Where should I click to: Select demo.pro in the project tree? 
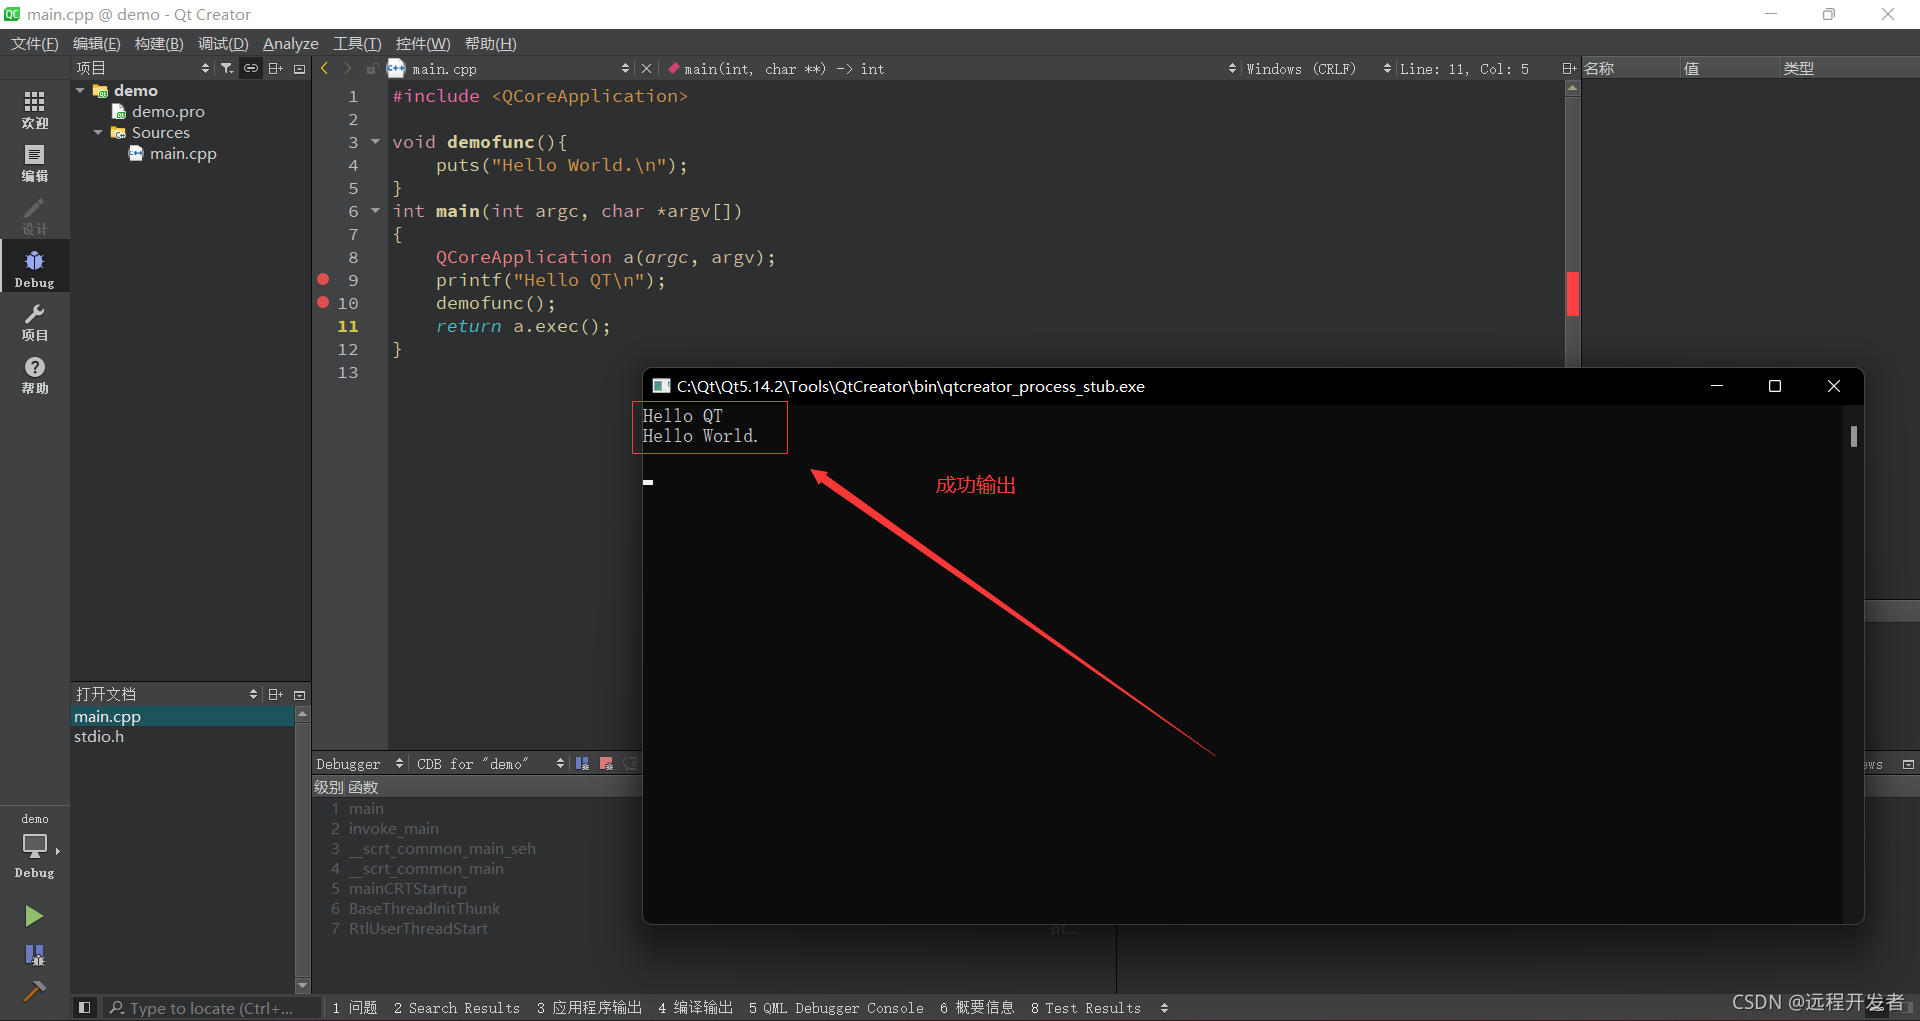pyautogui.click(x=168, y=111)
